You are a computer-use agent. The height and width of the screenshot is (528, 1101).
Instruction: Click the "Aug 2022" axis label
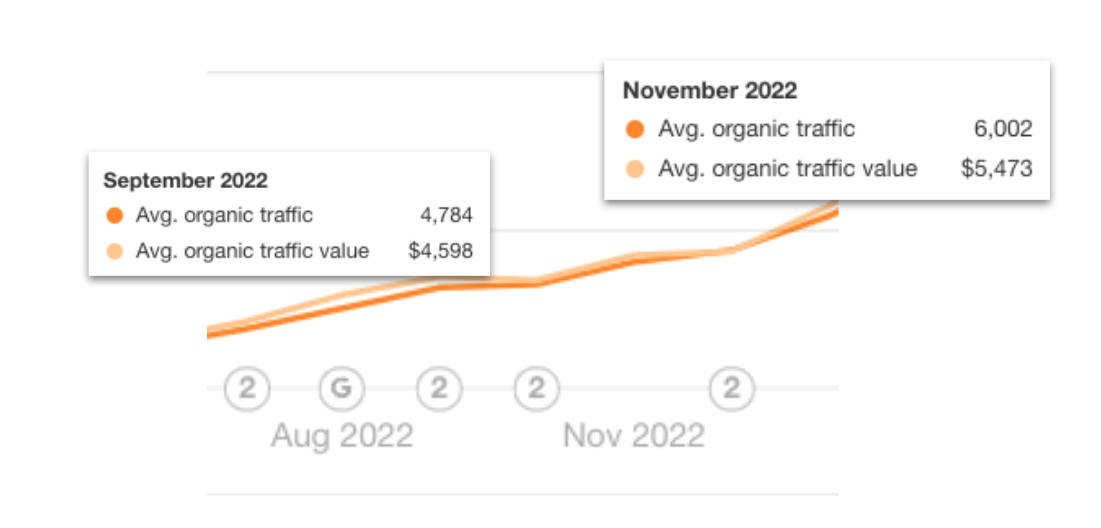(341, 436)
